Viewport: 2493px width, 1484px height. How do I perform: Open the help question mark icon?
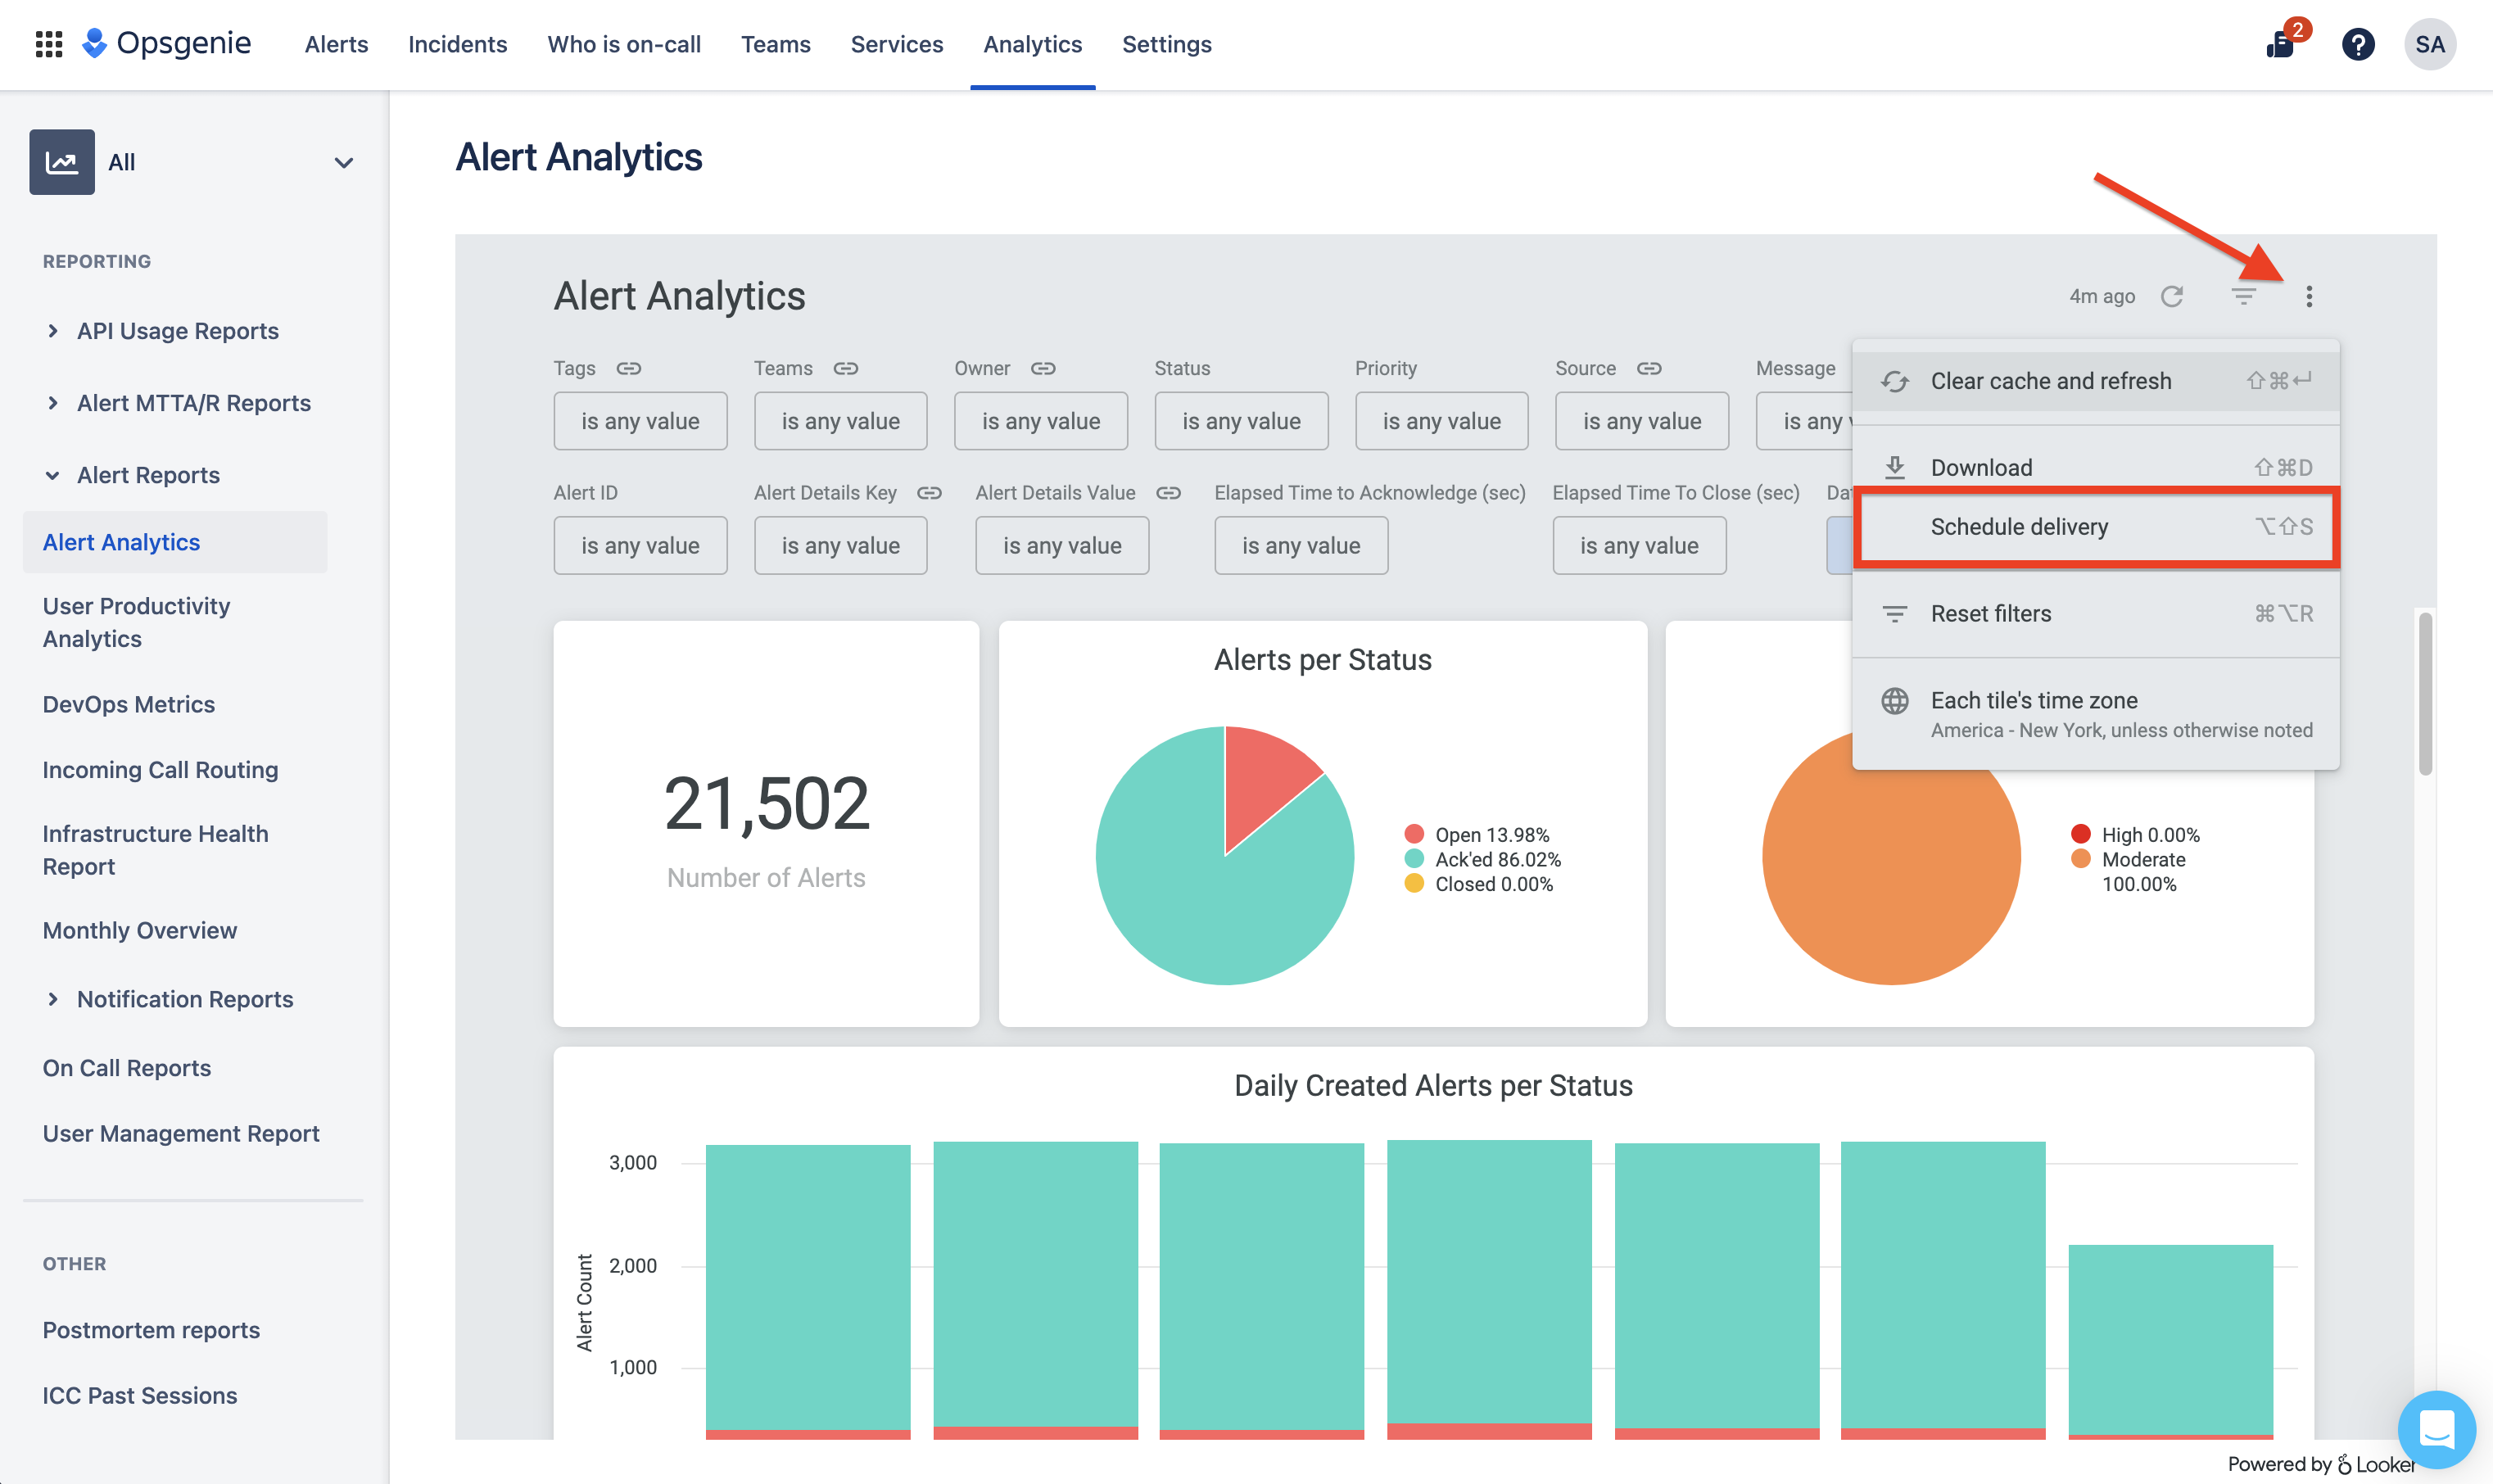click(x=2357, y=44)
